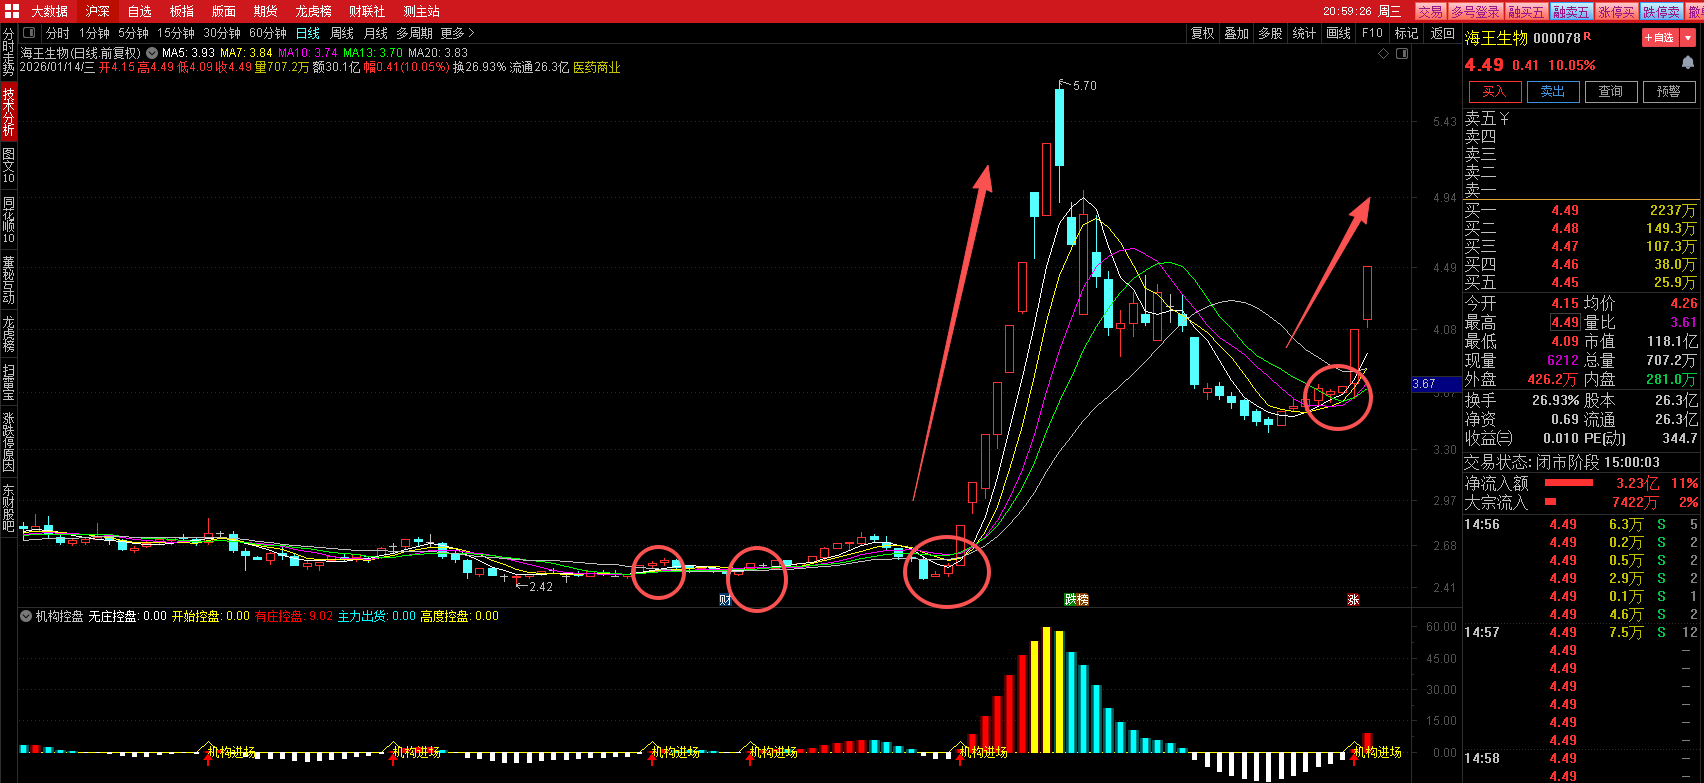1704x783 pixels.
Task: Open the 技术分析 left sidebar tab
Action: 8,111
